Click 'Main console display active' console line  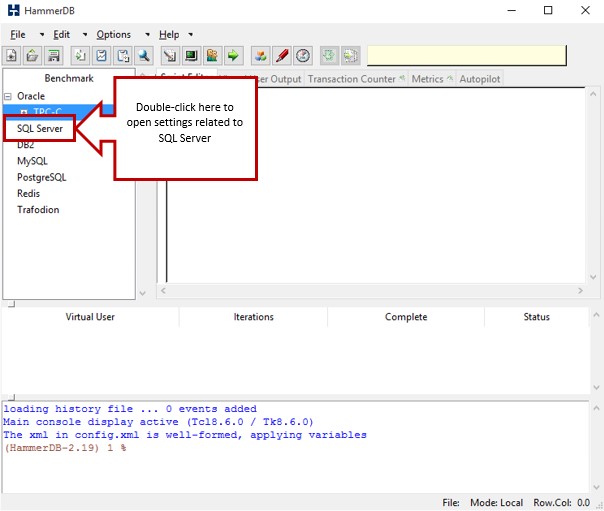[x=158, y=422]
